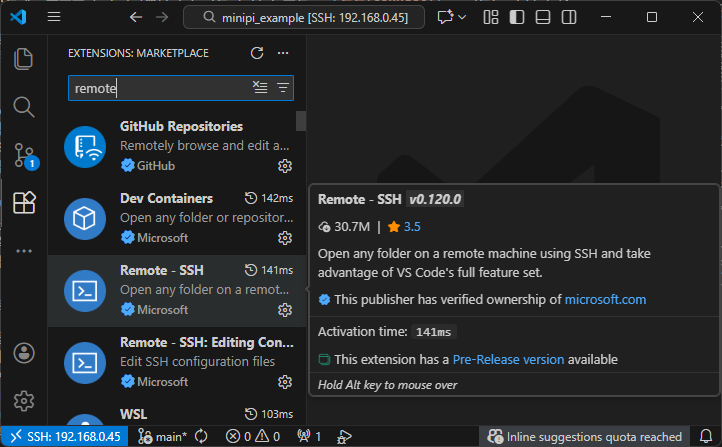This screenshot has height=447, width=722.
Task: Open the Manage gear in activity bar
Action: 24,401
